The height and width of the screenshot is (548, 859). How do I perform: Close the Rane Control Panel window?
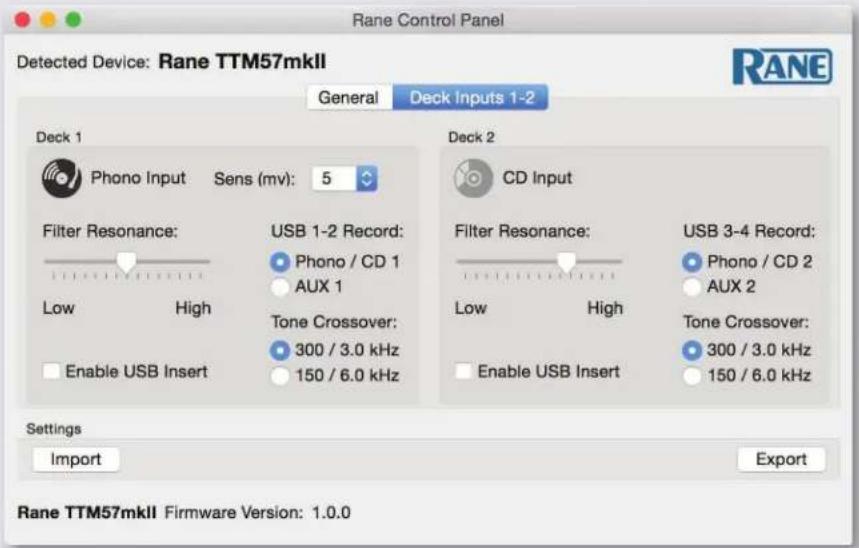[x=22, y=20]
